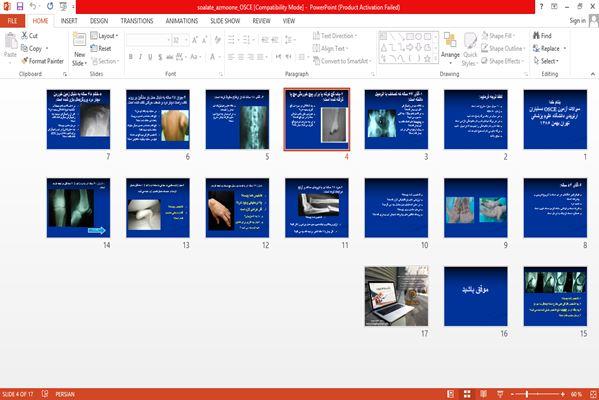Start Slide Show from status bar icon
This screenshot has height=400, width=599.
pos(500,394)
